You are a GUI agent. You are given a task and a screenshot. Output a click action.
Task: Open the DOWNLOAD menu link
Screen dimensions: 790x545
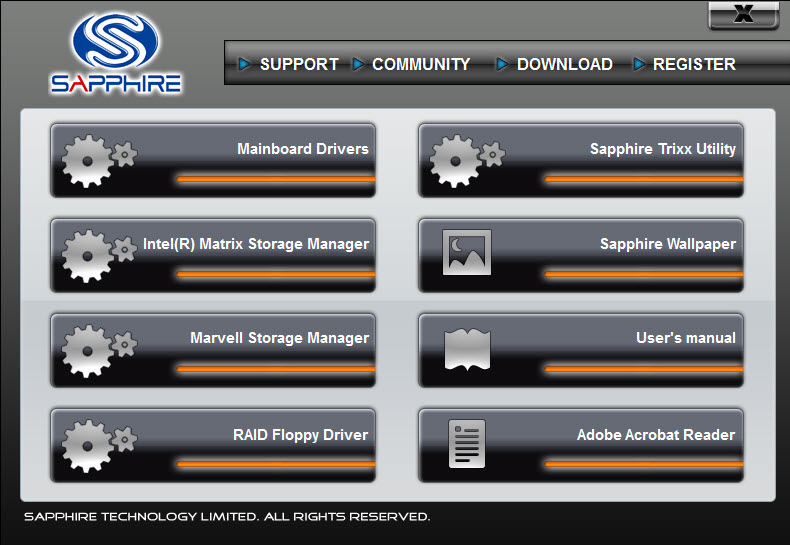coord(565,64)
